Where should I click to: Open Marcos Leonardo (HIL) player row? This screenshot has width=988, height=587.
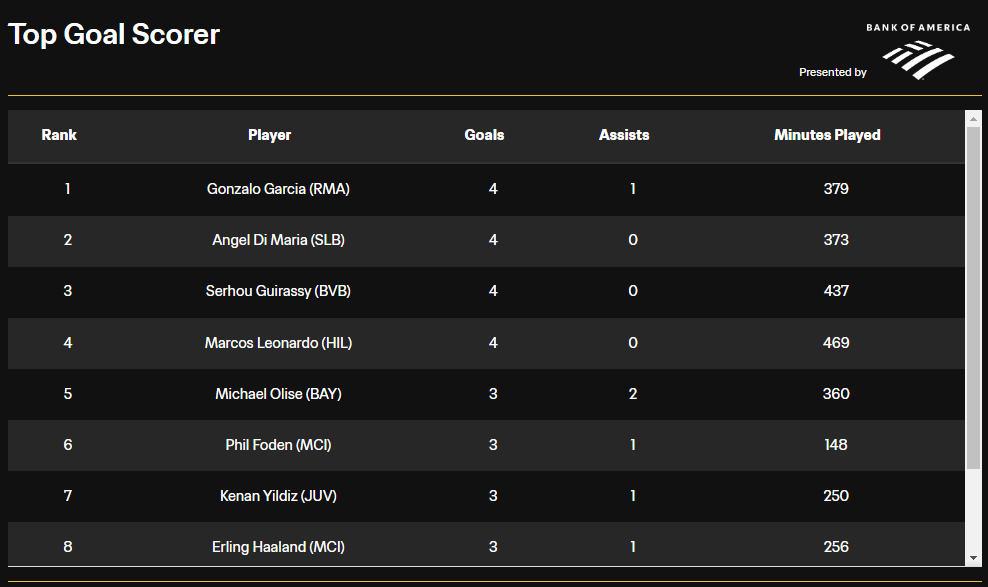pyautogui.click(x=486, y=343)
